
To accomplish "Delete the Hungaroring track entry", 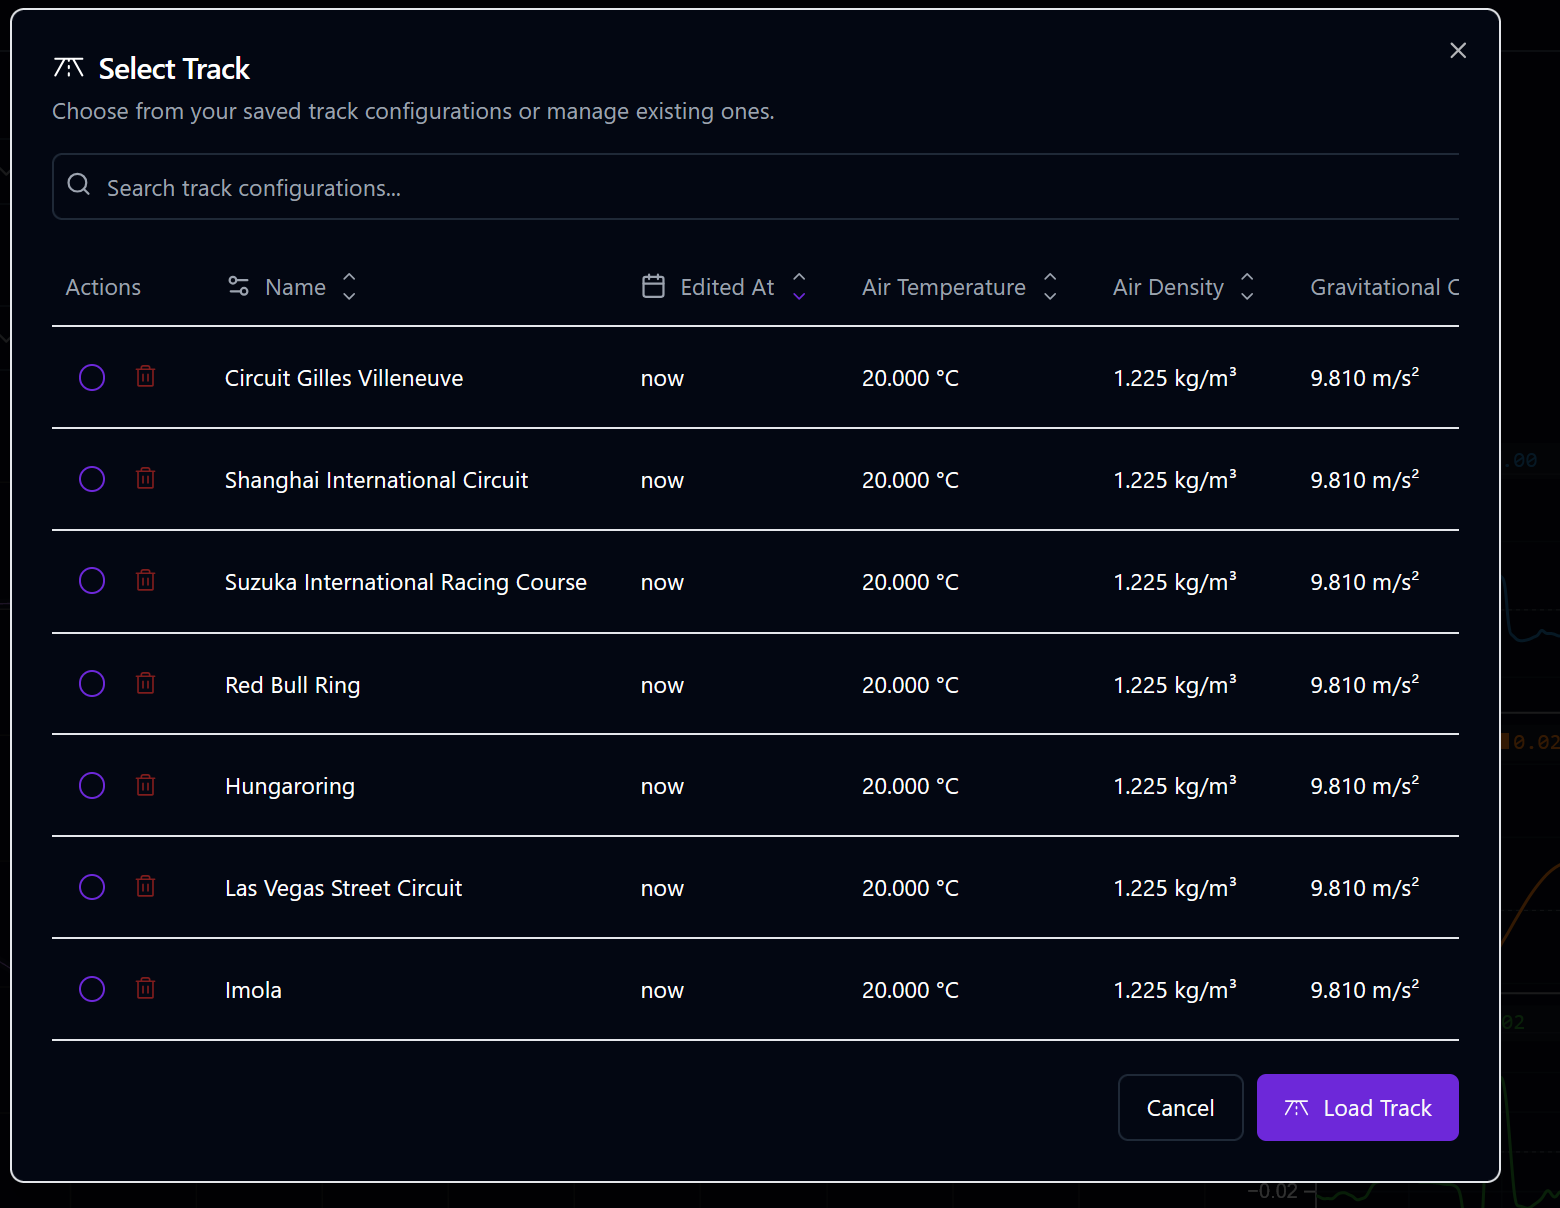I will click(x=146, y=786).
